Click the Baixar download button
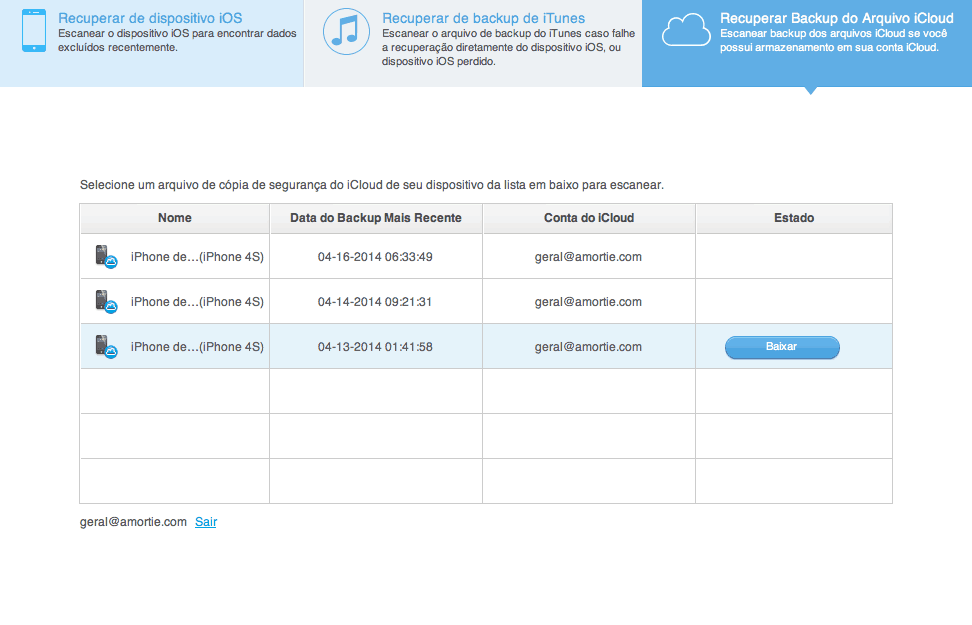Image resolution: width=972 pixels, height=625 pixels. coord(782,347)
